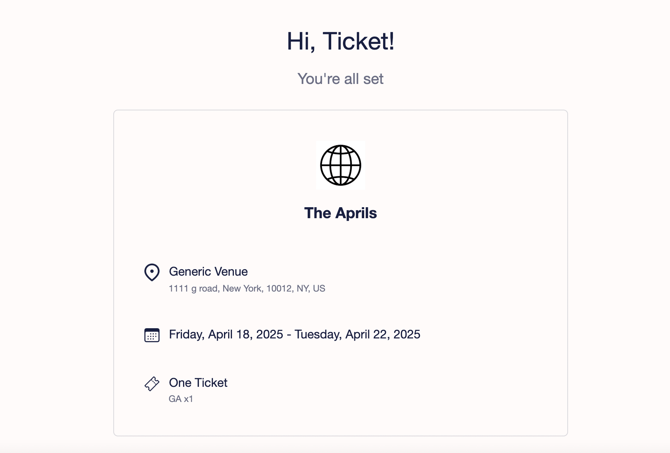This screenshot has width=670, height=453.
Task: Click the word 'Venue' in venue name
Action: (x=231, y=271)
